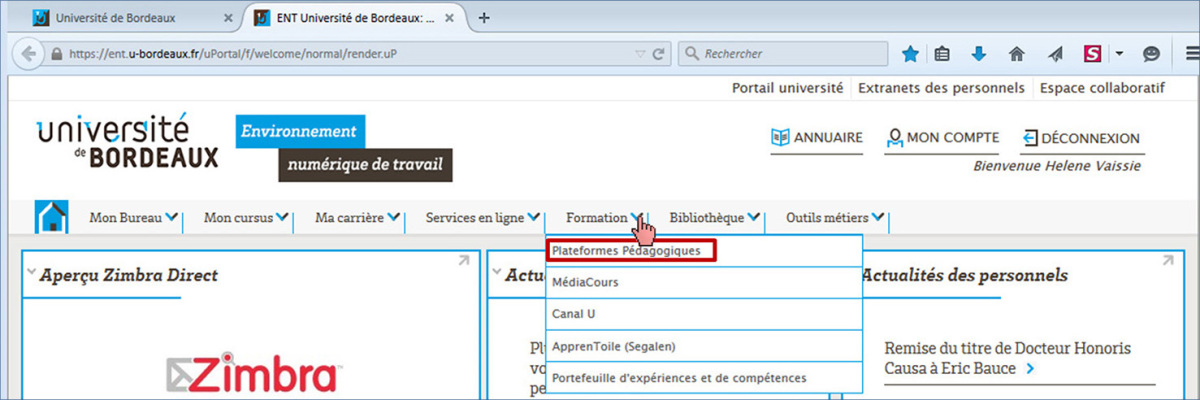Image resolution: width=1200 pixels, height=400 pixels.
Task: Click the red S extension icon
Action: (x=1093, y=54)
